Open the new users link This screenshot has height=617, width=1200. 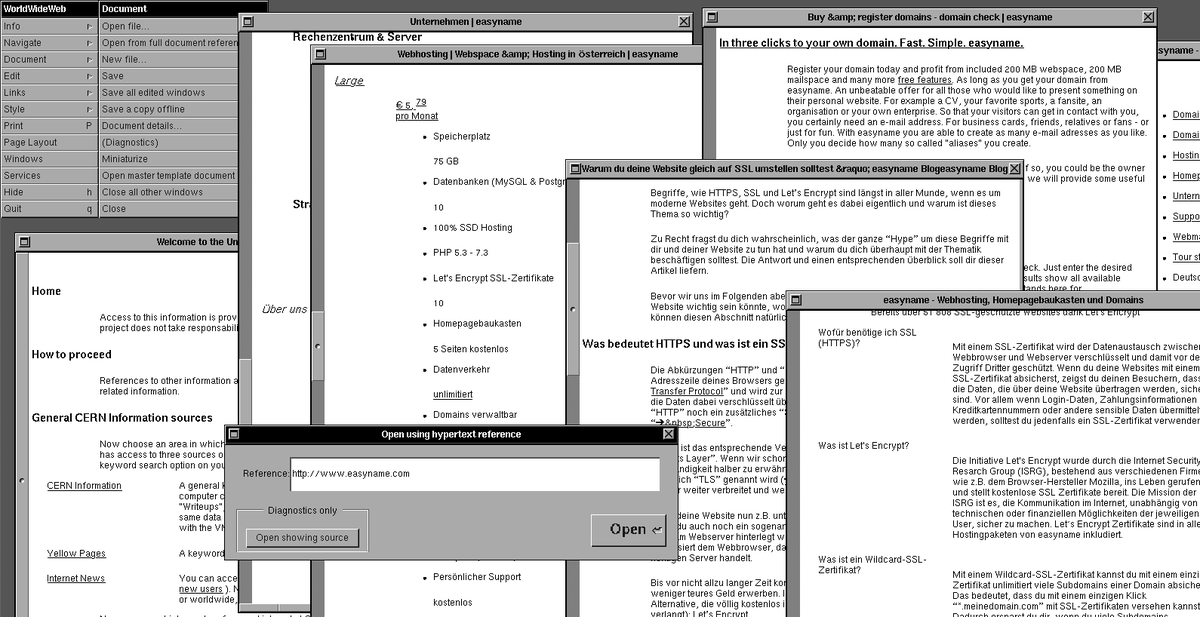(203, 590)
